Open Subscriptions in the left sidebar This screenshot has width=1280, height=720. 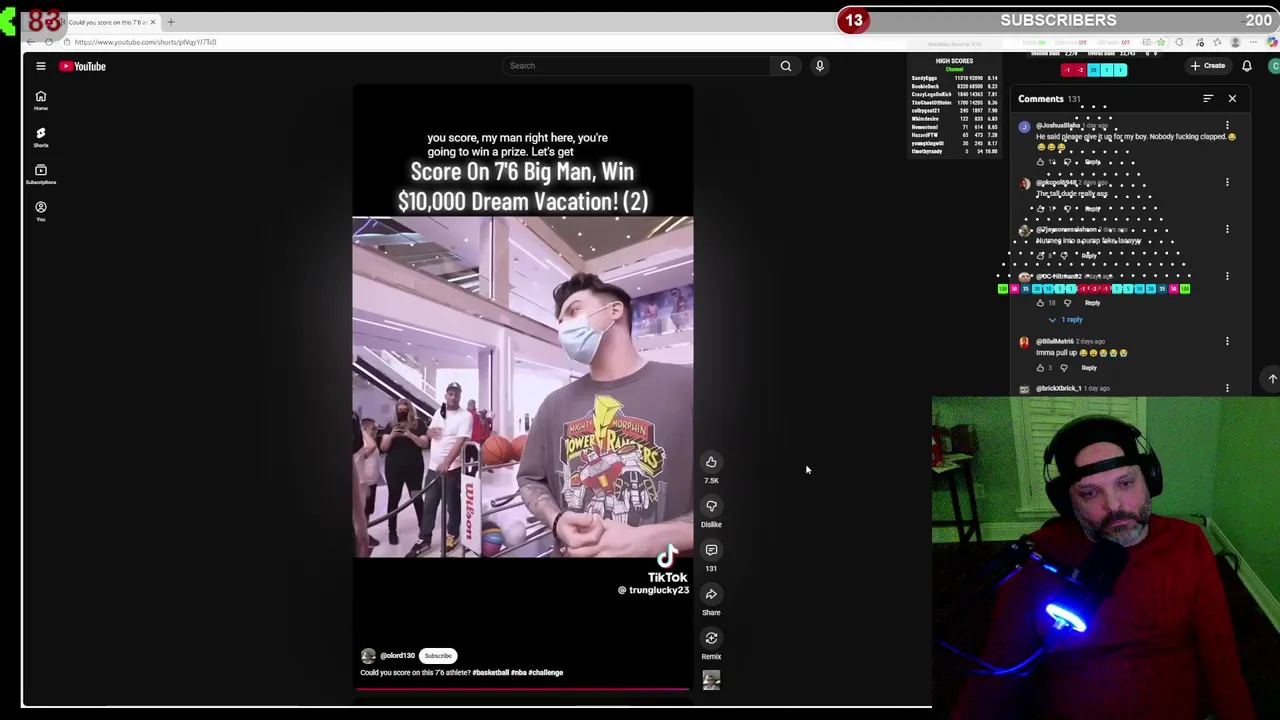[x=41, y=174]
